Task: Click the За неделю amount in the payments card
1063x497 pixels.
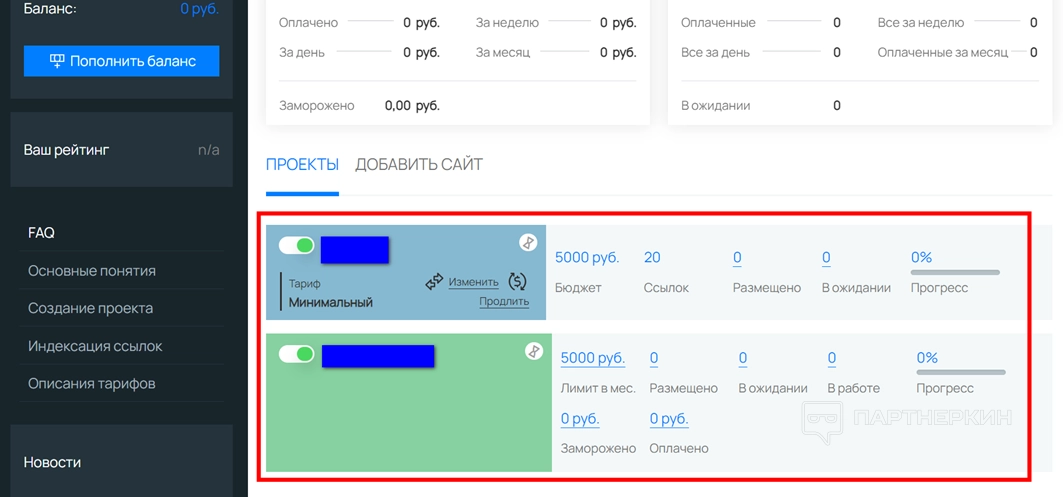Action: pyautogui.click(x=618, y=22)
